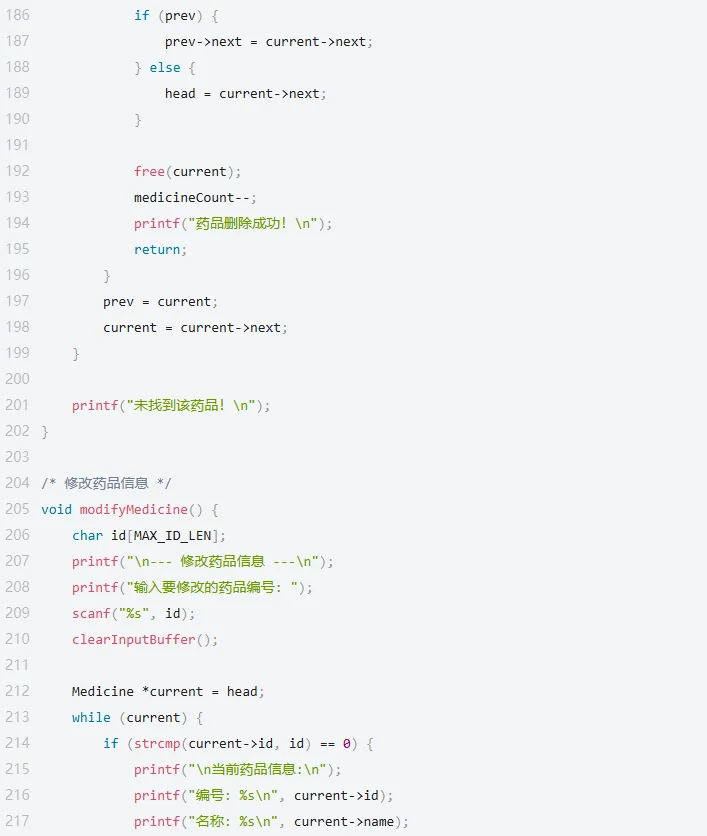Click 'current = current->next;' on line 198
Image resolution: width=707 pixels, height=836 pixels.
tap(195, 327)
